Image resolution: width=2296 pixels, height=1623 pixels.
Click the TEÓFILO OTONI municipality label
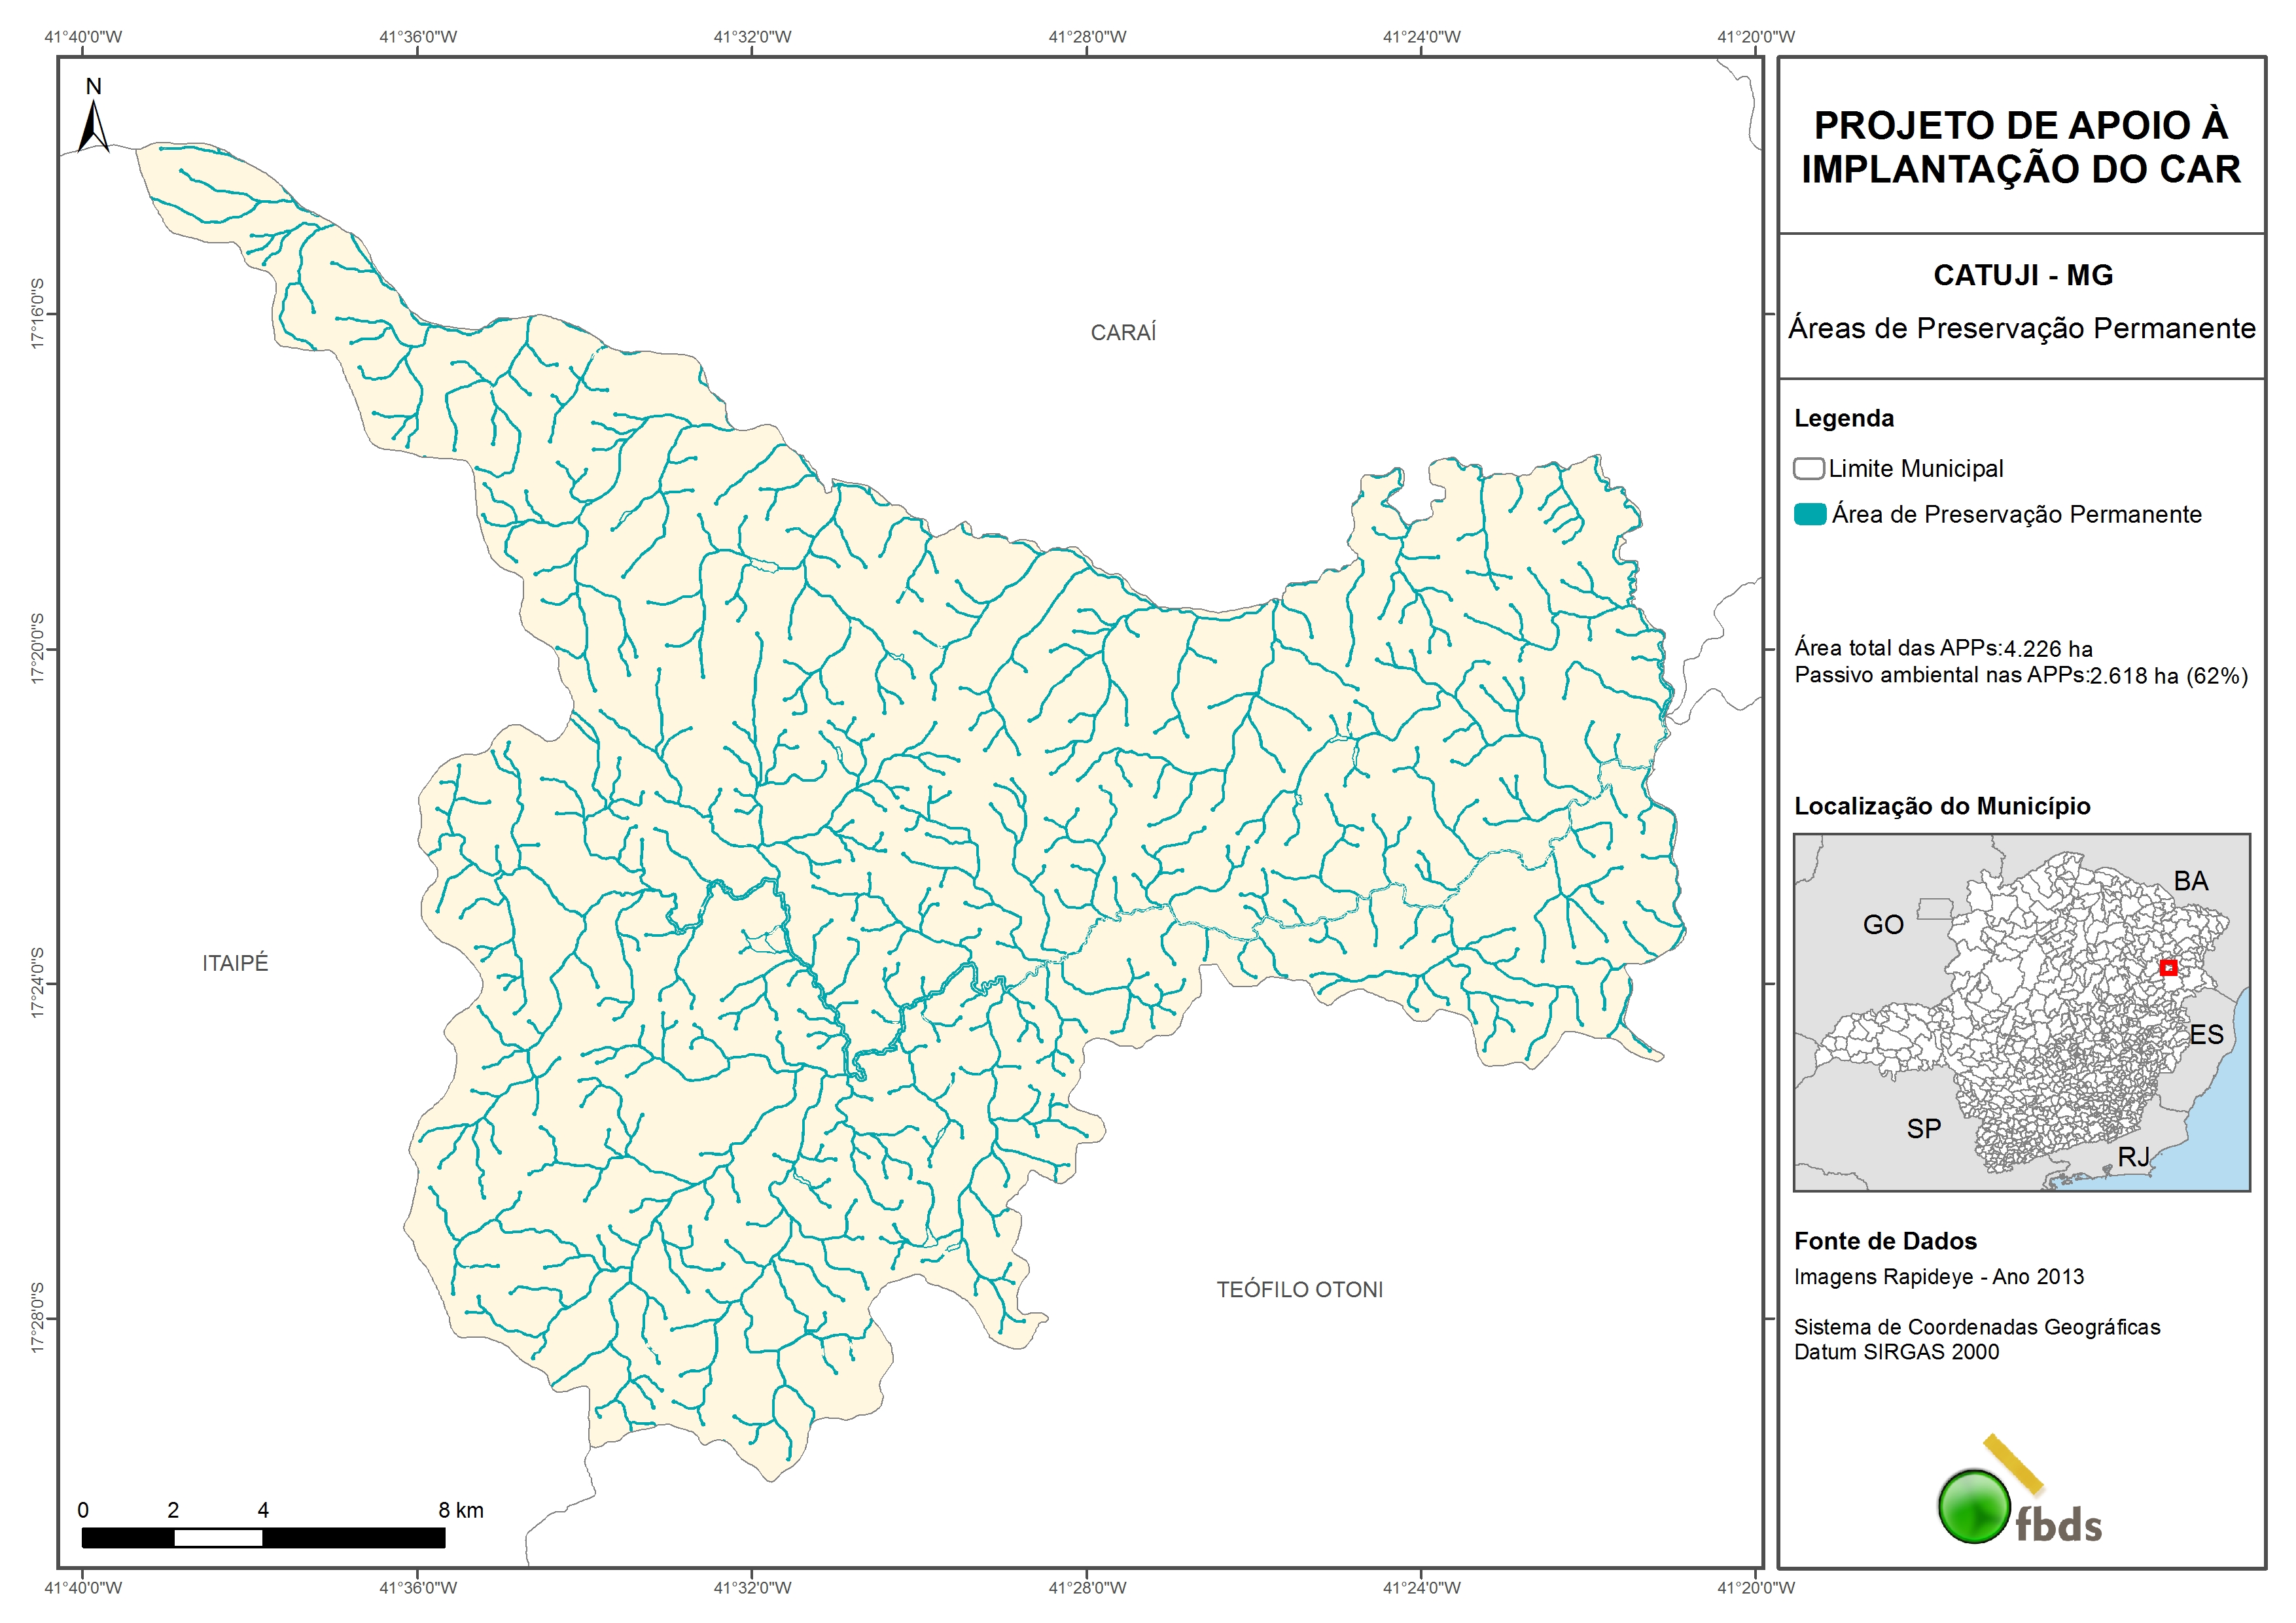[x=1299, y=1289]
